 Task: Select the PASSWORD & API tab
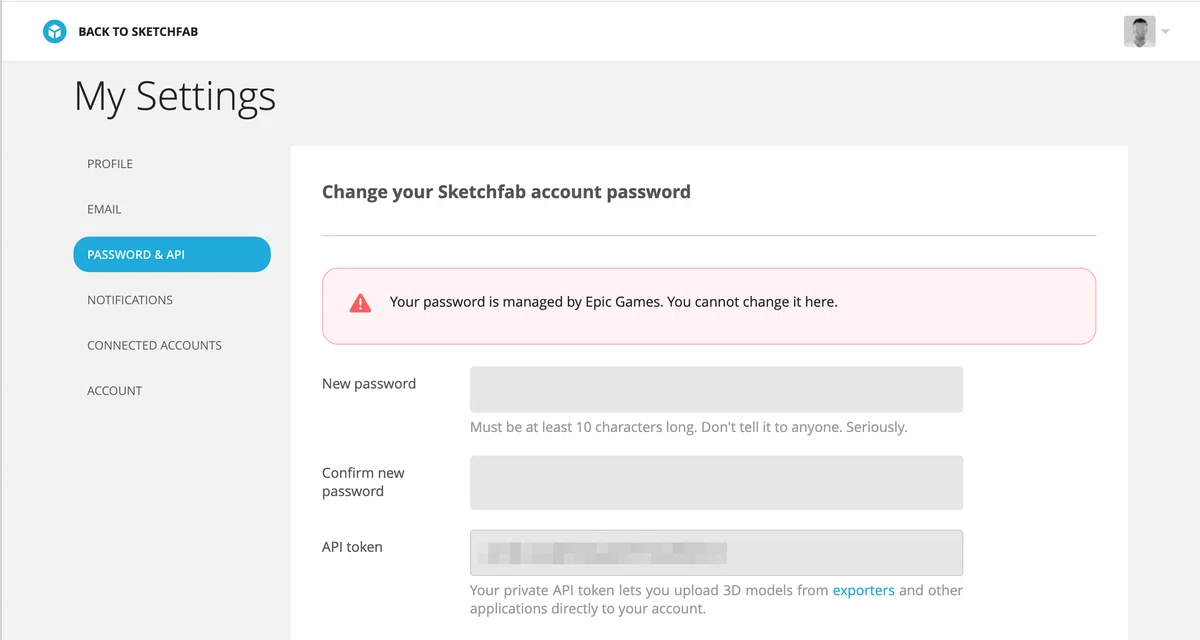point(172,254)
